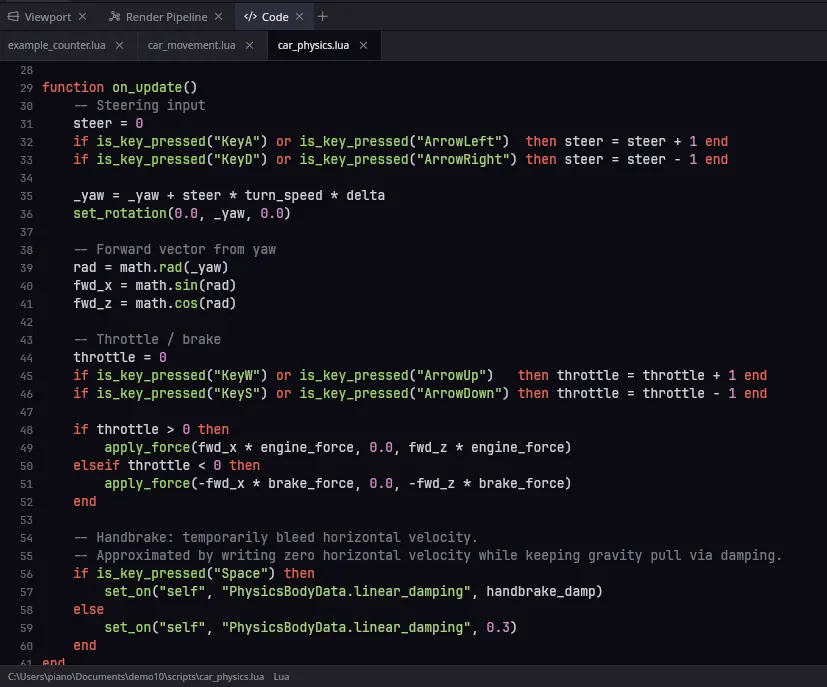Click "ArrowRight" string in the code
The image size is (827, 687).
coord(463,159)
